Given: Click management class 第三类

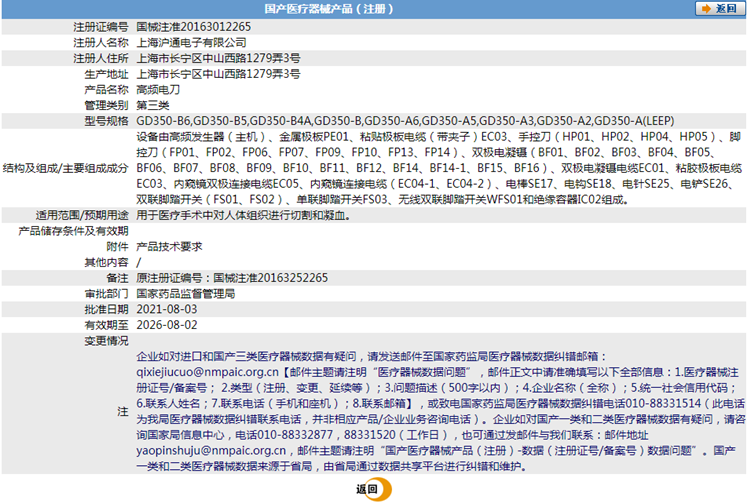Looking at the screenshot, I should pos(153,105).
